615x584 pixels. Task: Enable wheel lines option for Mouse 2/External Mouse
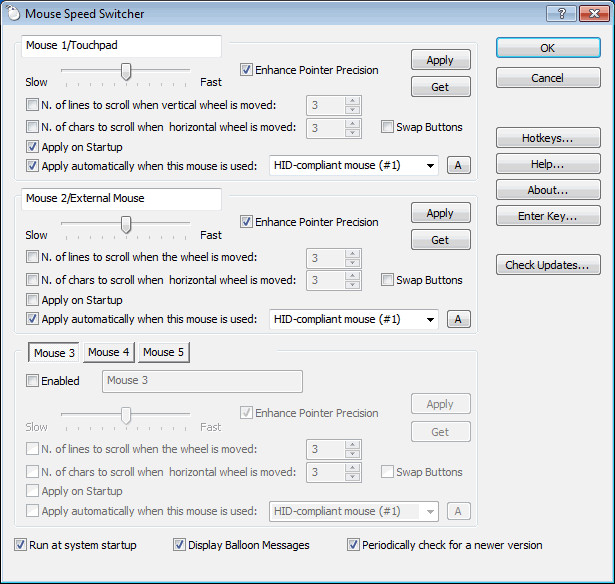32,257
